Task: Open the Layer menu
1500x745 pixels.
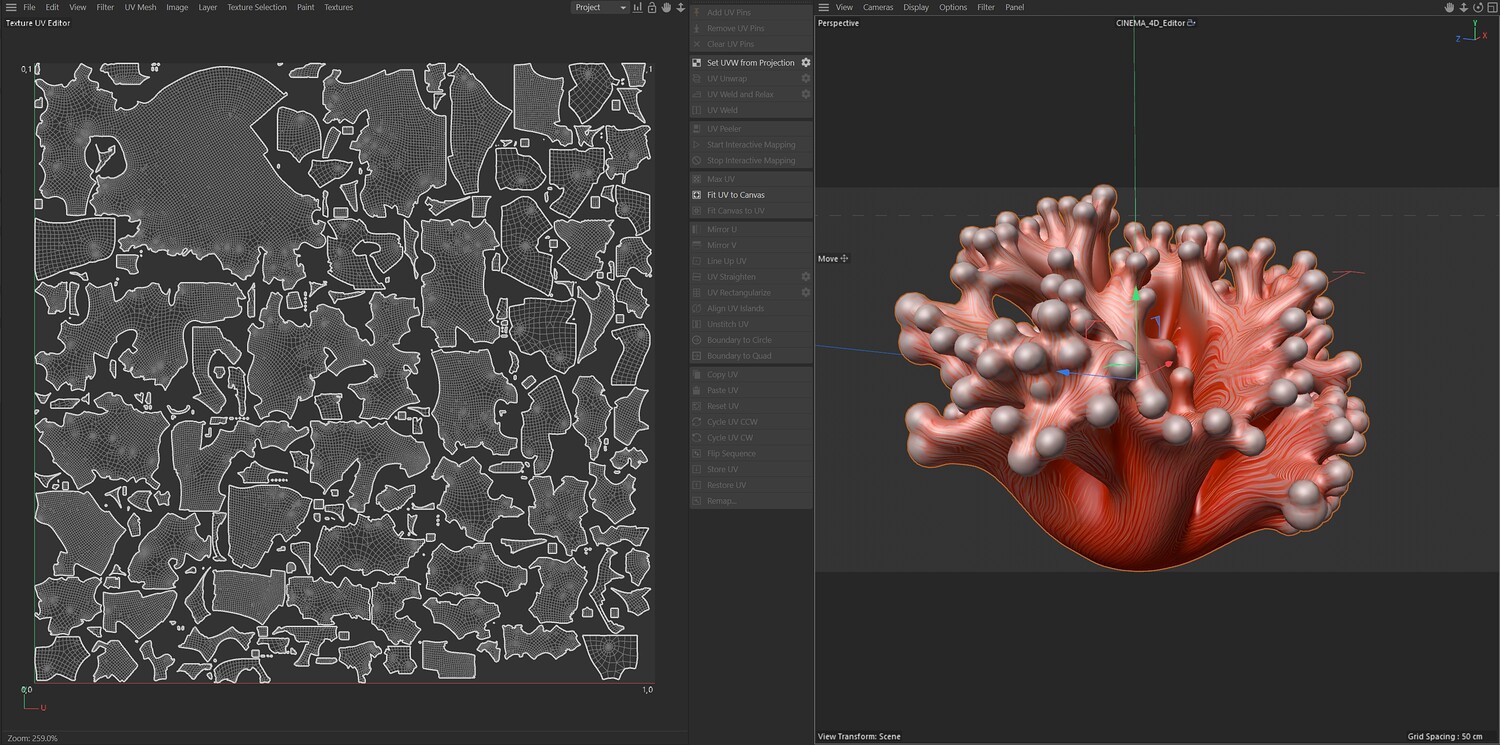Action: [x=207, y=7]
